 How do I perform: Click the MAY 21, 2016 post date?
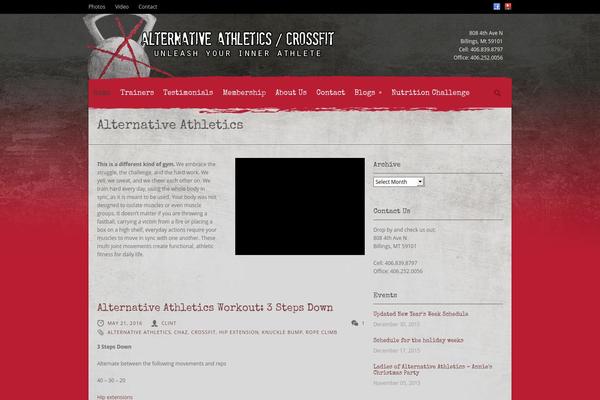tap(125, 323)
